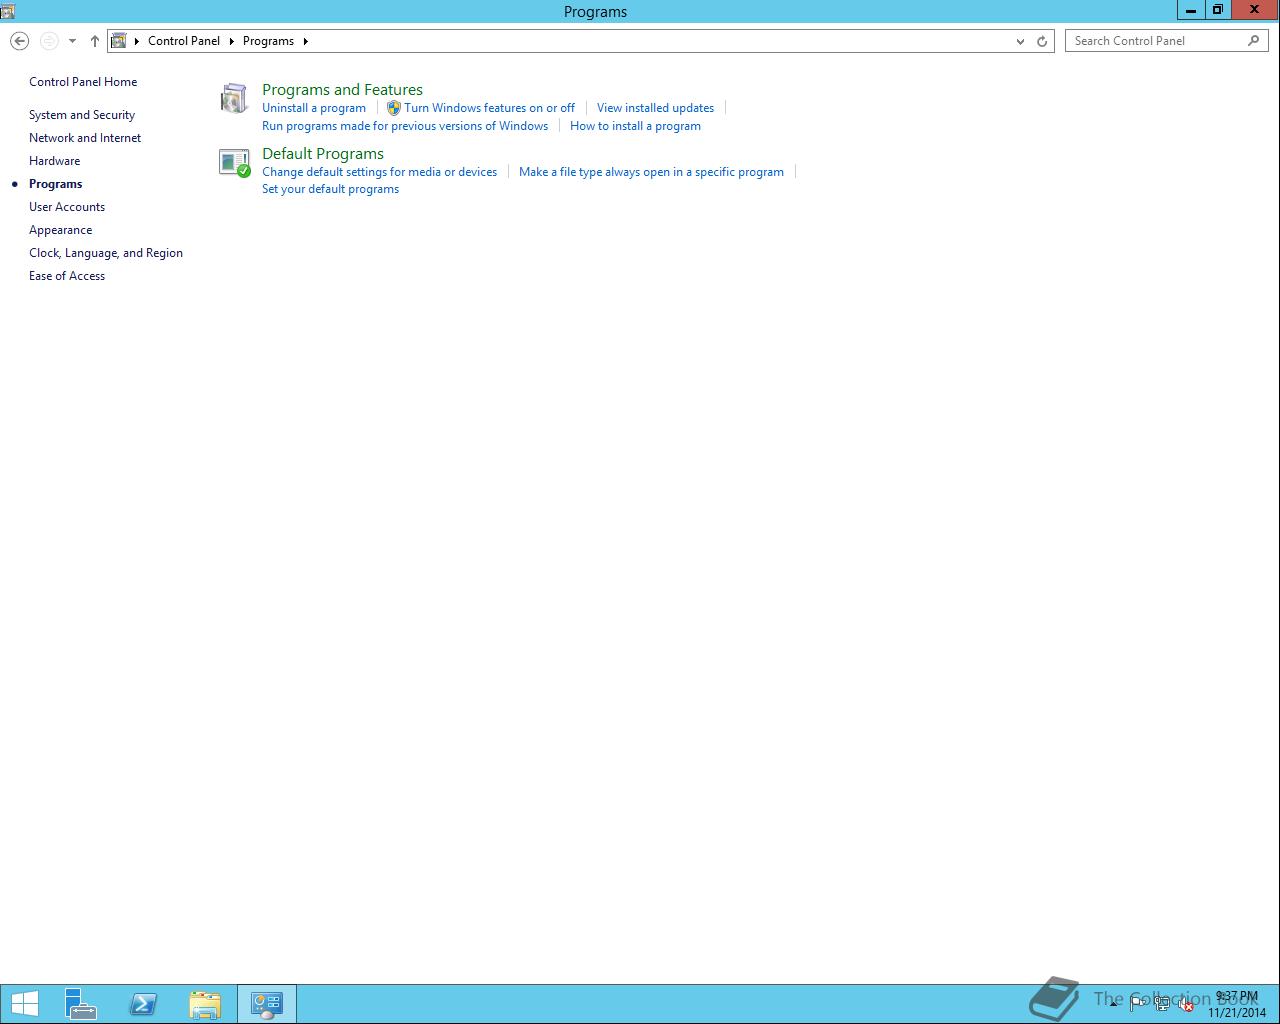Click the Back navigation arrow
This screenshot has height=1024, width=1280.
click(19, 41)
